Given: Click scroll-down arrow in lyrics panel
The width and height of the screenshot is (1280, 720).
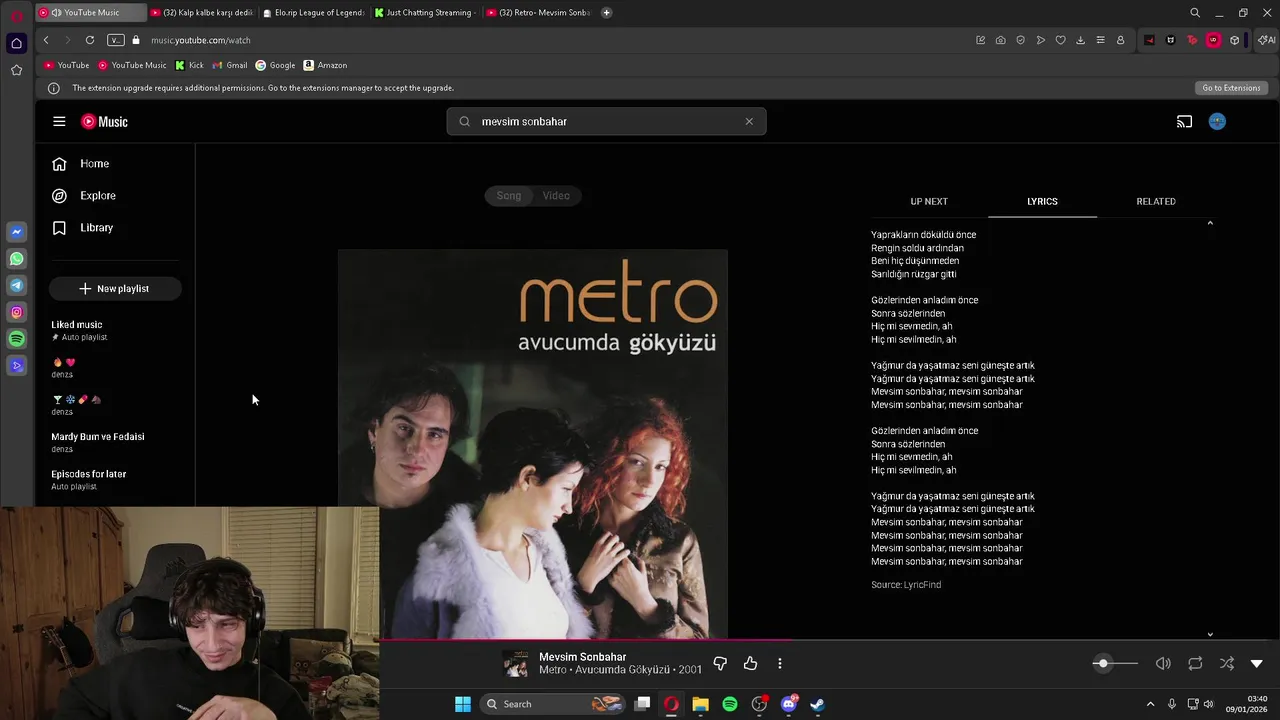Looking at the screenshot, I should tap(1210, 634).
